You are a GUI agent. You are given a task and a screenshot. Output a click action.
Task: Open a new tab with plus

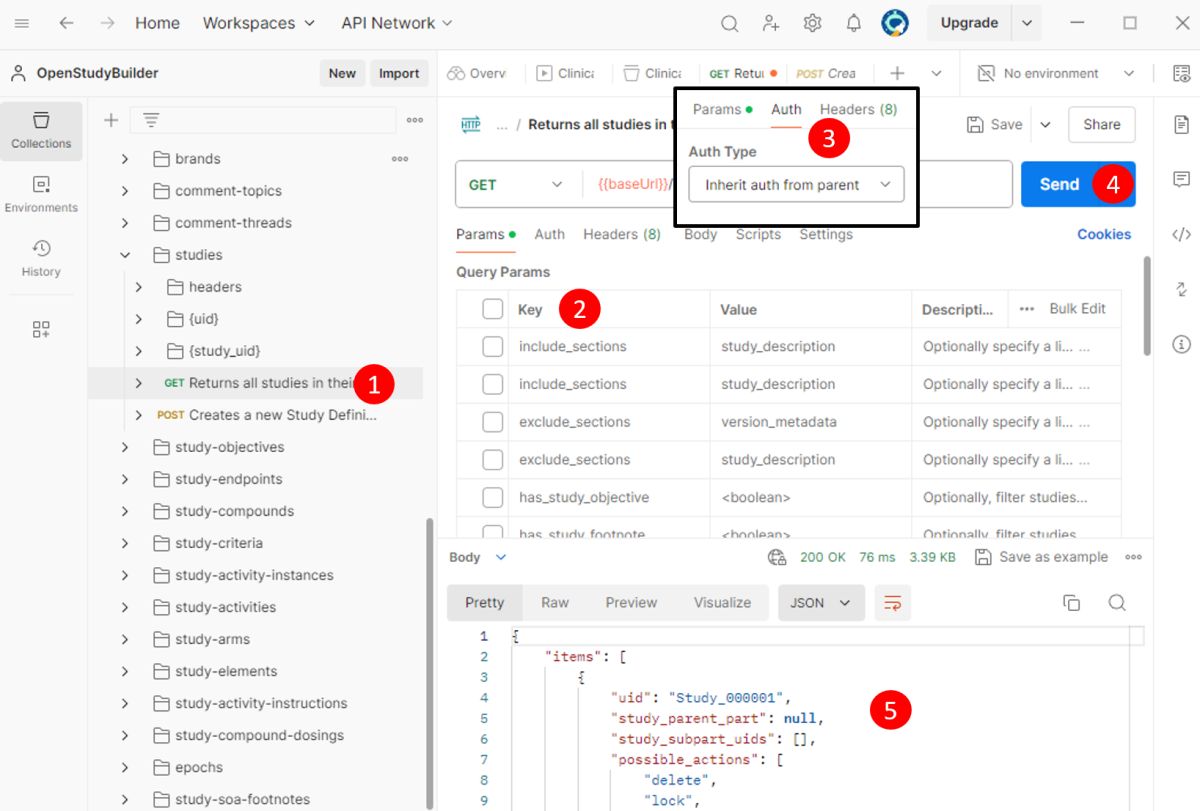(x=897, y=73)
